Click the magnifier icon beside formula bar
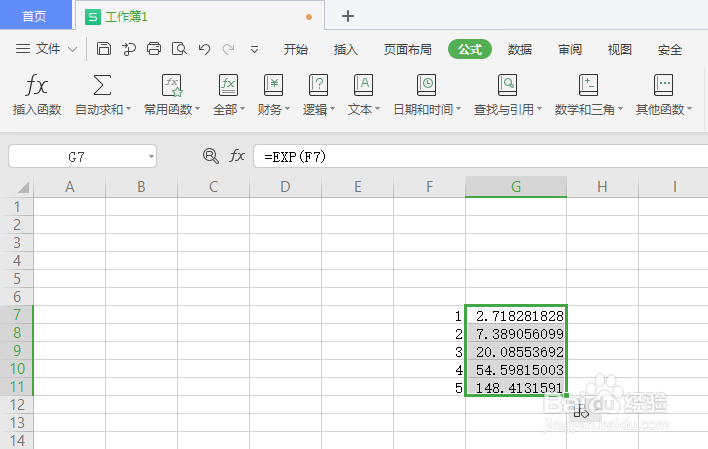Image resolution: width=708 pixels, height=449 pixels. click(x=210, y=156)
